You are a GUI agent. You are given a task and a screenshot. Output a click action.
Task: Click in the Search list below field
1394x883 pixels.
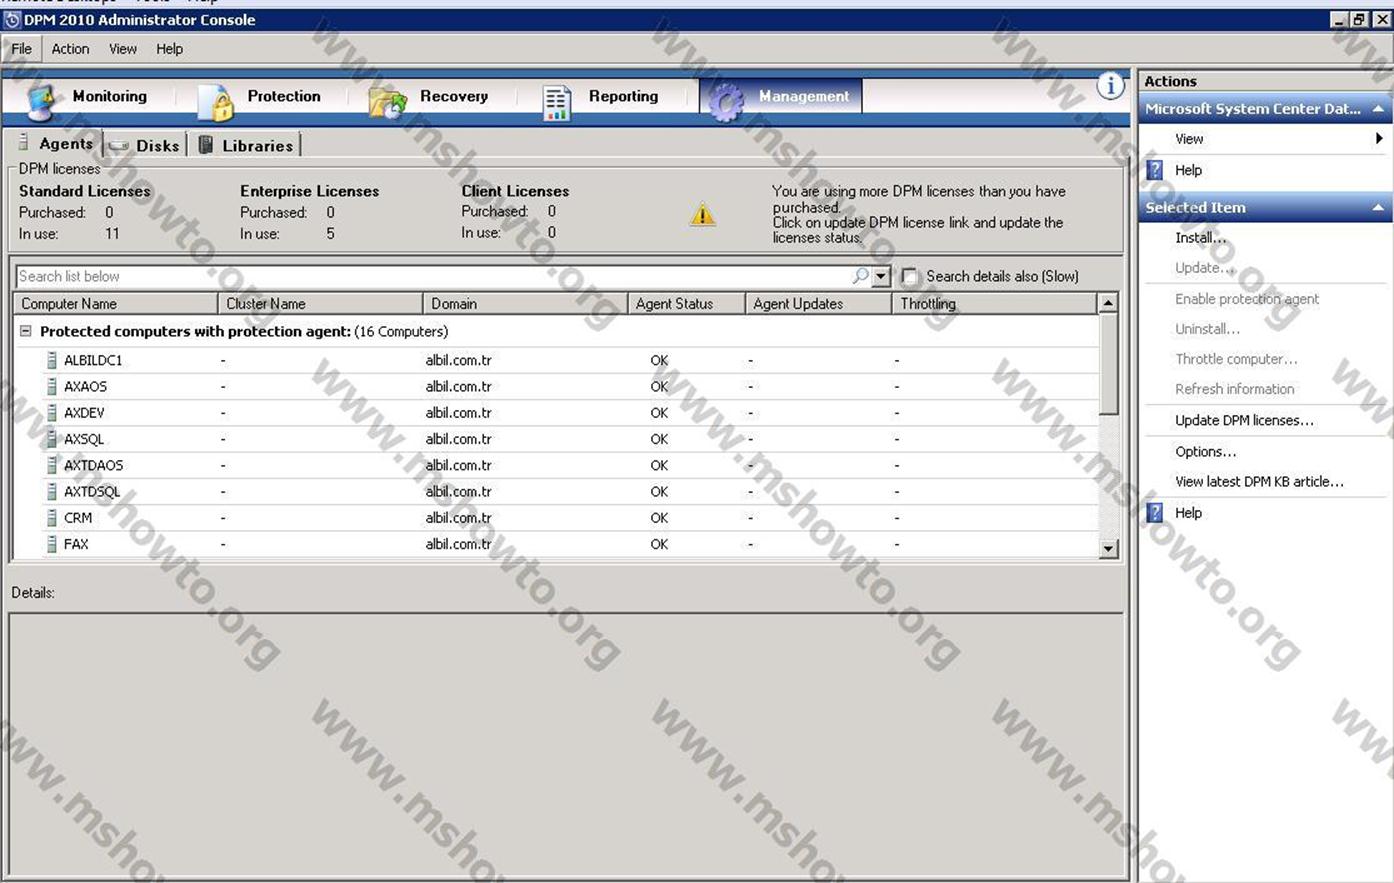pyautogui.click(x=432, y=276)
